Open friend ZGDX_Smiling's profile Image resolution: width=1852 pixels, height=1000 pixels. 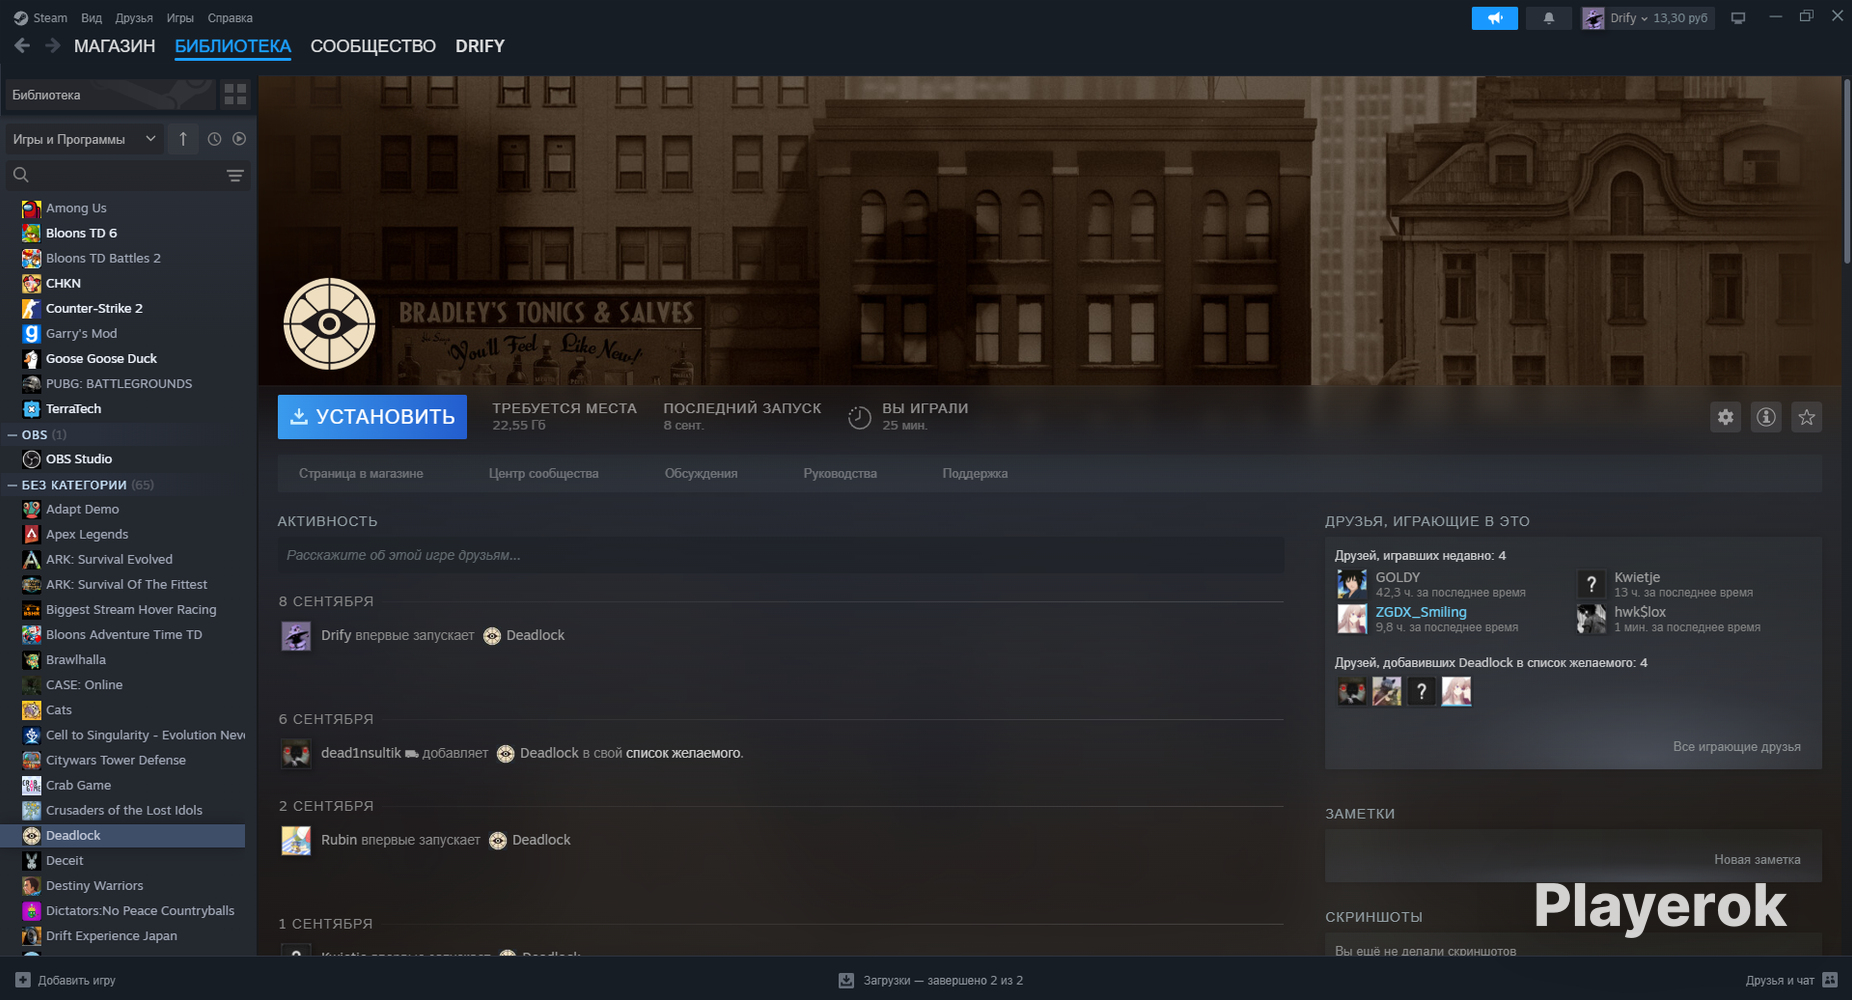pyautogui.click(x=1420, y=612)
